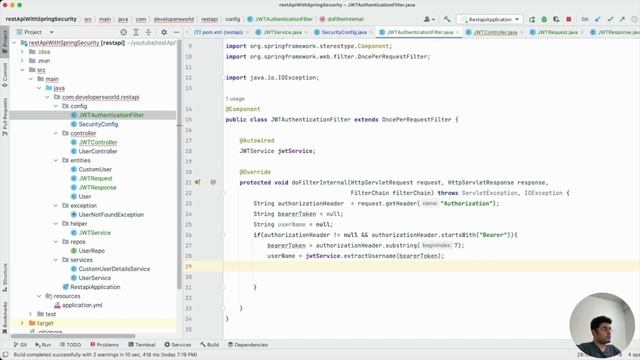Open the TODO tool window
Viewport: 640px width, 360px height.
click(x=71, y=345)
